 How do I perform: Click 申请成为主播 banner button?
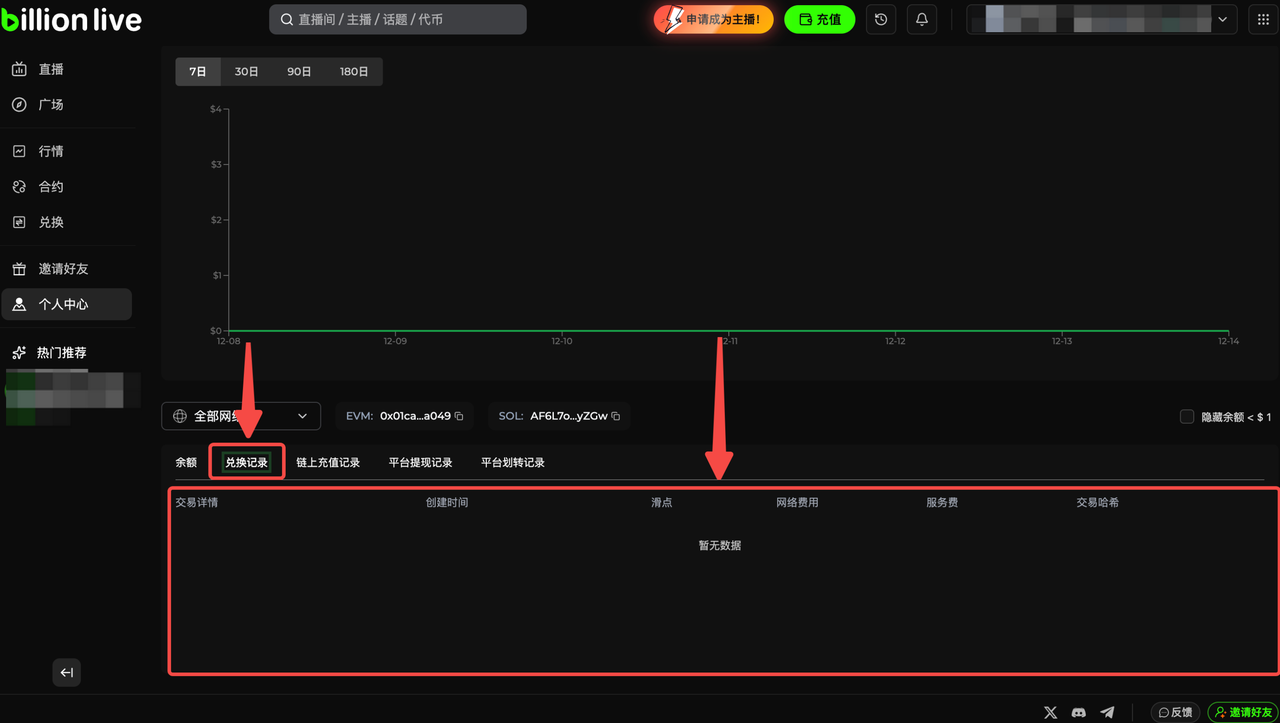713,20
